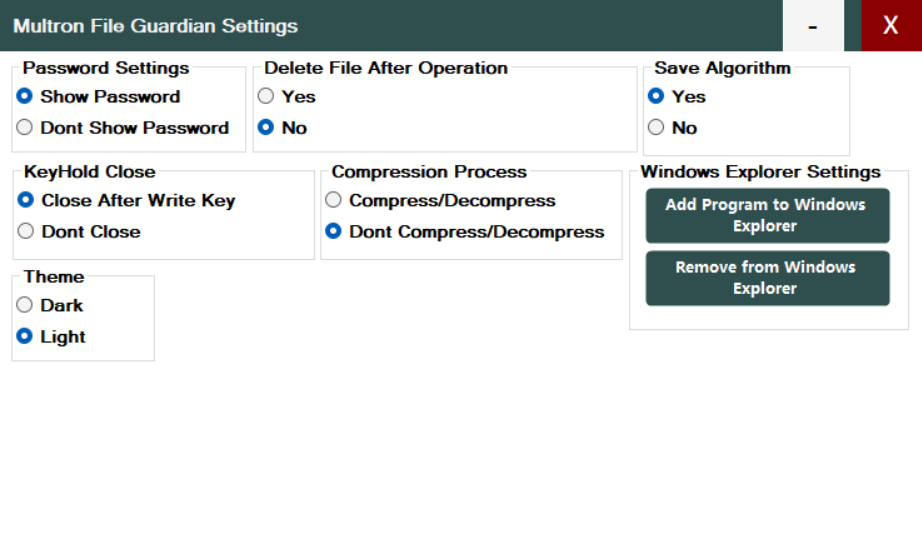Choose No under Save Algorithm

tap(673, 128)
